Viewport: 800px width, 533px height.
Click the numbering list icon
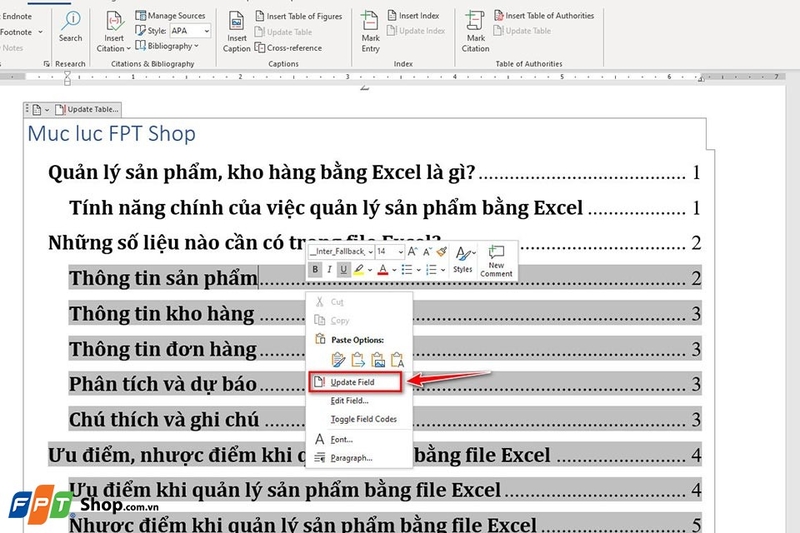432,269
